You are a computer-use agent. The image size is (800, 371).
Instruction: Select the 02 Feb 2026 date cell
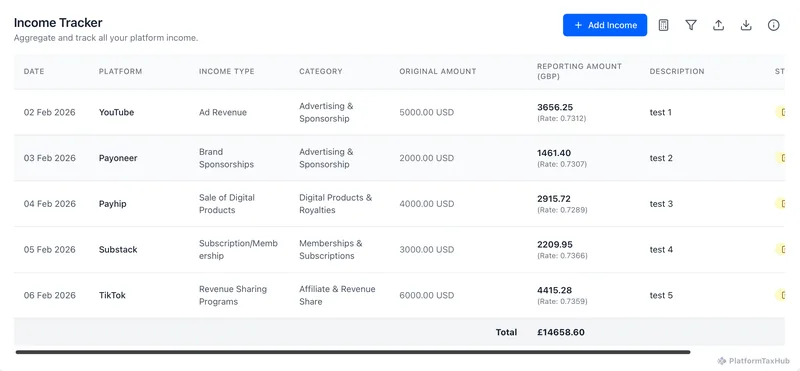coord(49,112)
